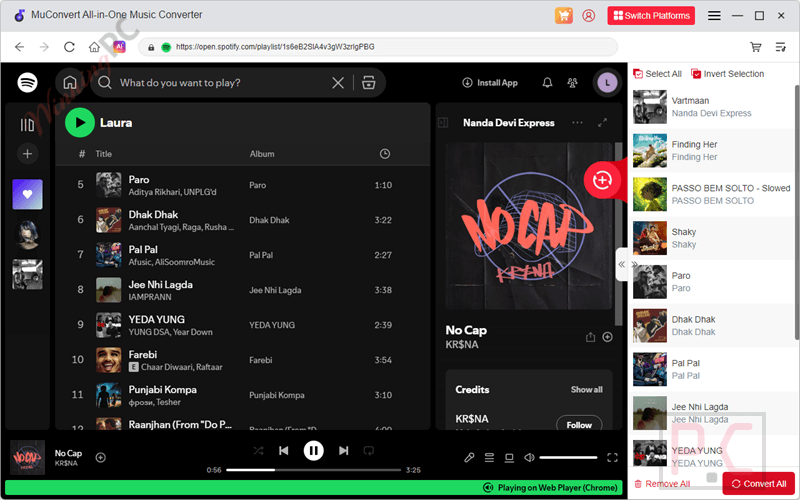
Task: Go to Spotify Home button
Action: coord(70,83)
